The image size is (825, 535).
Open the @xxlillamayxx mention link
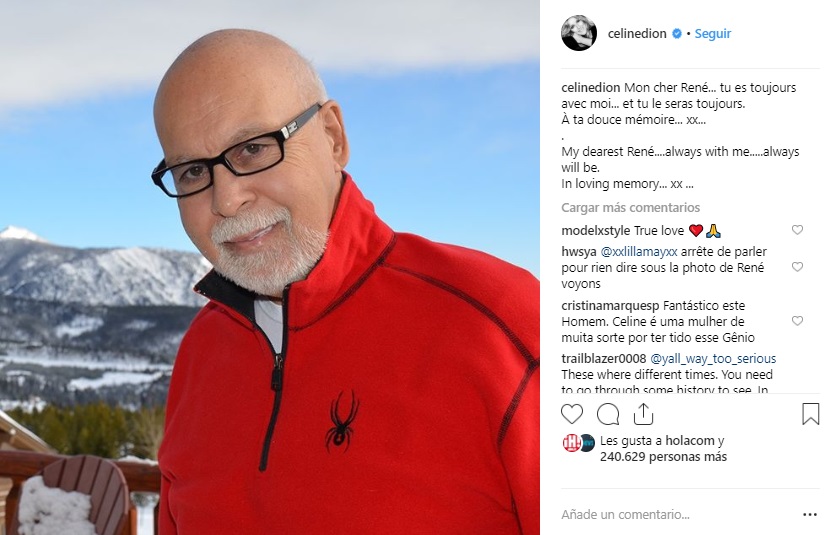639,252
